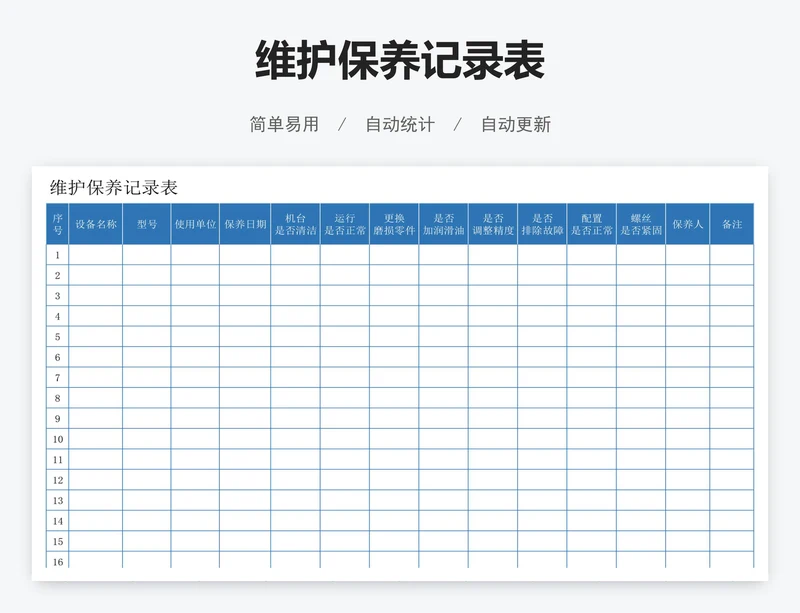Click row number 4 cell
The image size is (800, 613).
[x=58, y=316]
